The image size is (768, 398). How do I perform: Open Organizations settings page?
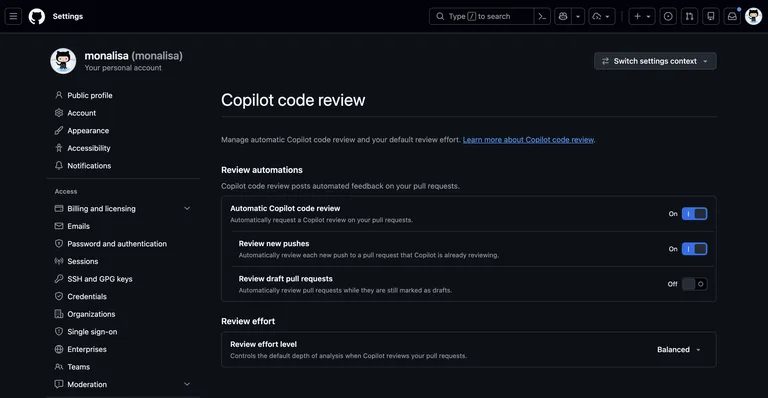point(91,314)
